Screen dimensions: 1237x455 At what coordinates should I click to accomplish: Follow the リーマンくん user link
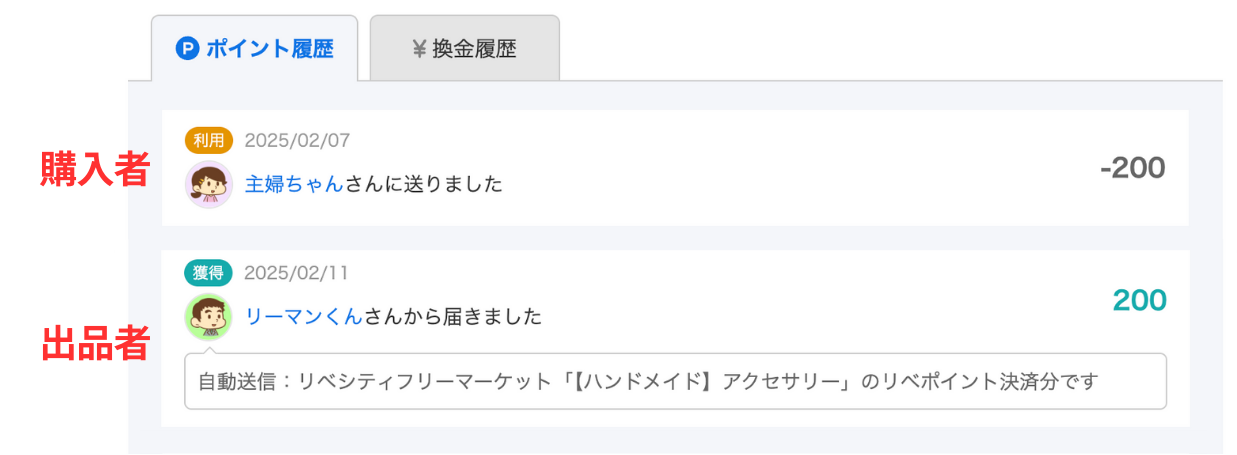304,317
